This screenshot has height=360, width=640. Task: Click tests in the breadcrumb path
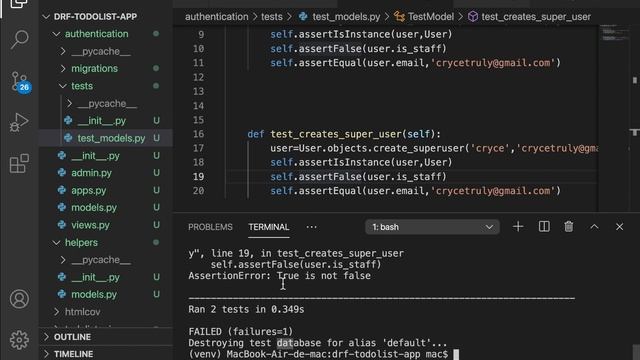coord(271,17)
